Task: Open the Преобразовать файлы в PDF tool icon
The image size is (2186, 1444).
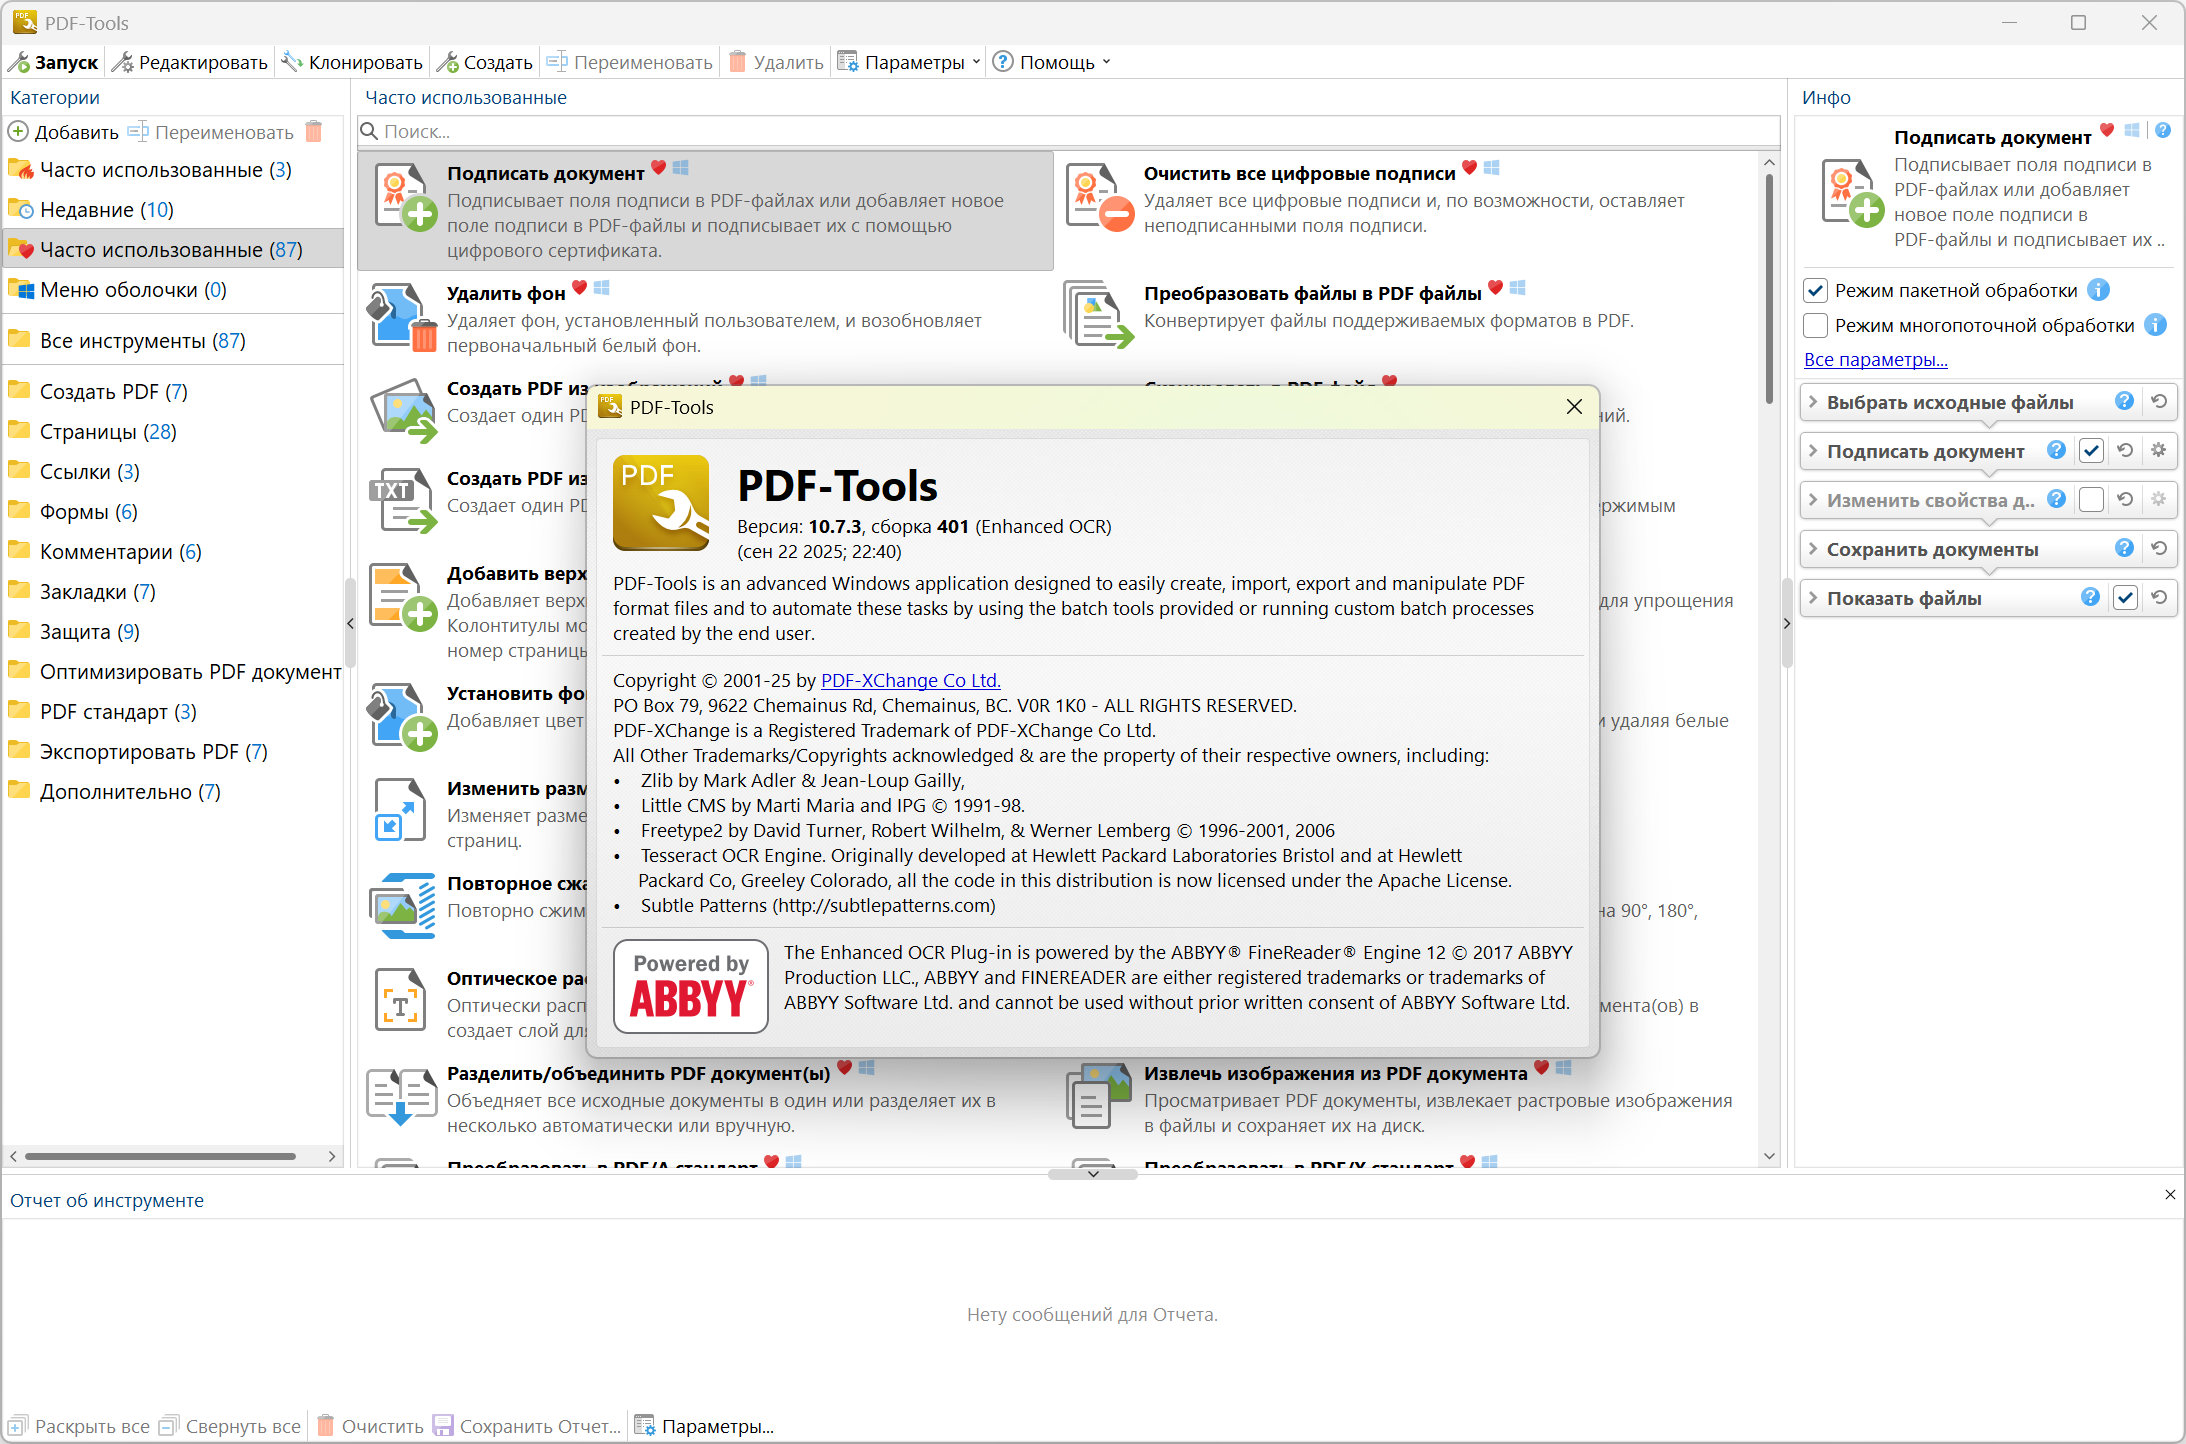Action: 1098,315
